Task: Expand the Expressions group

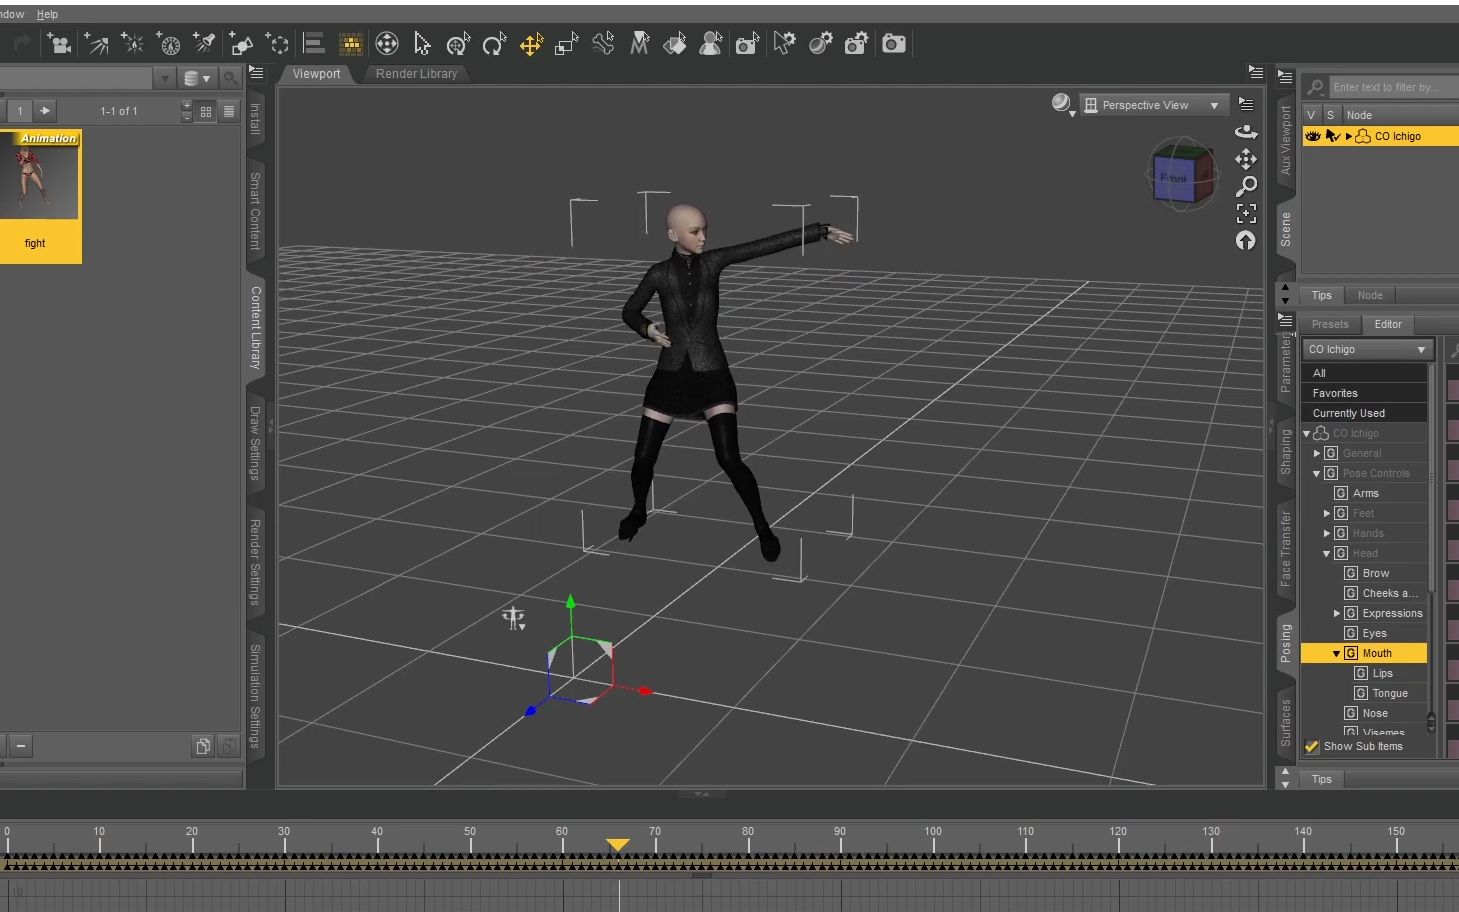Action: [1337, 613]
